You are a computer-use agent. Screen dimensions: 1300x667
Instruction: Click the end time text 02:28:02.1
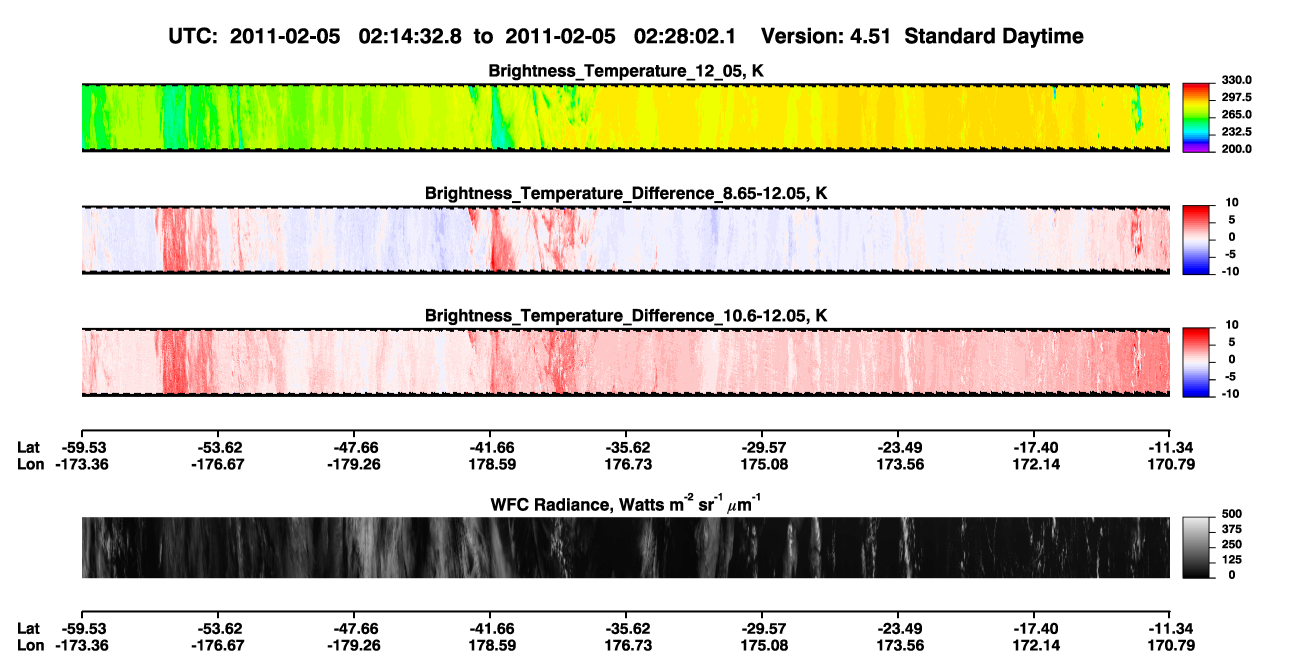click(685, 36)
